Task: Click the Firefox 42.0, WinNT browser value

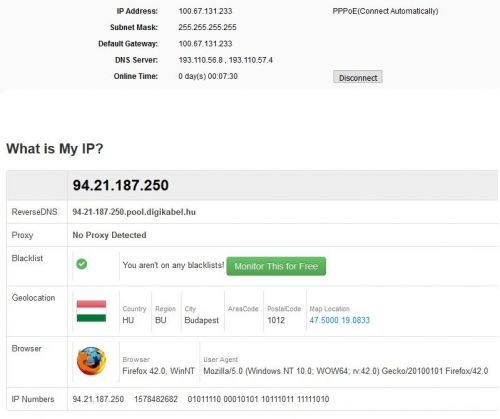Action: (158, 371)
